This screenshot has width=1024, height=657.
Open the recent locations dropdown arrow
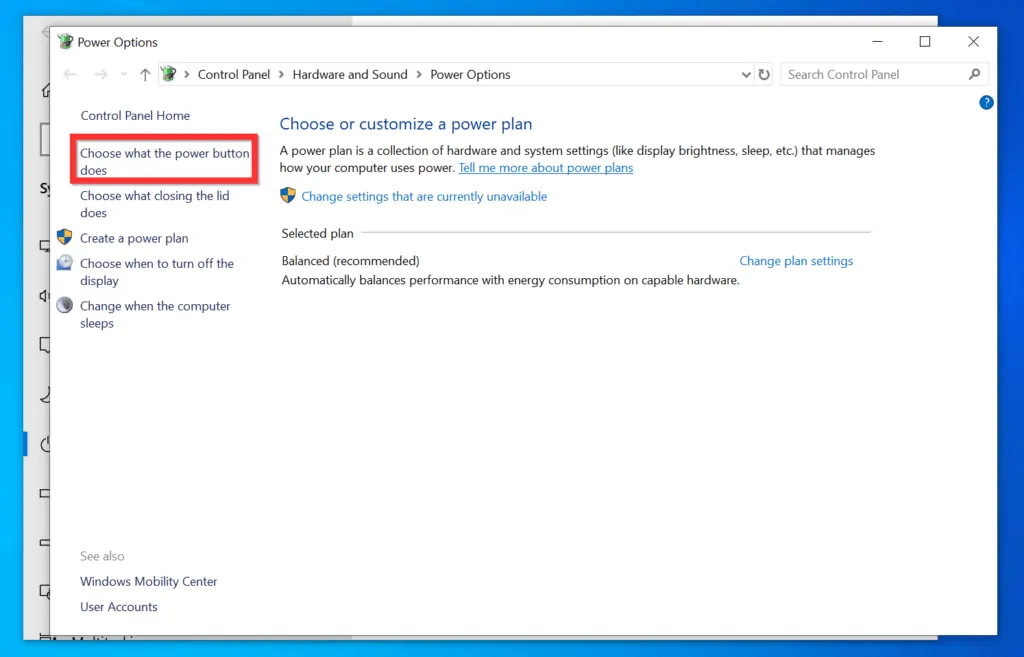124,75
